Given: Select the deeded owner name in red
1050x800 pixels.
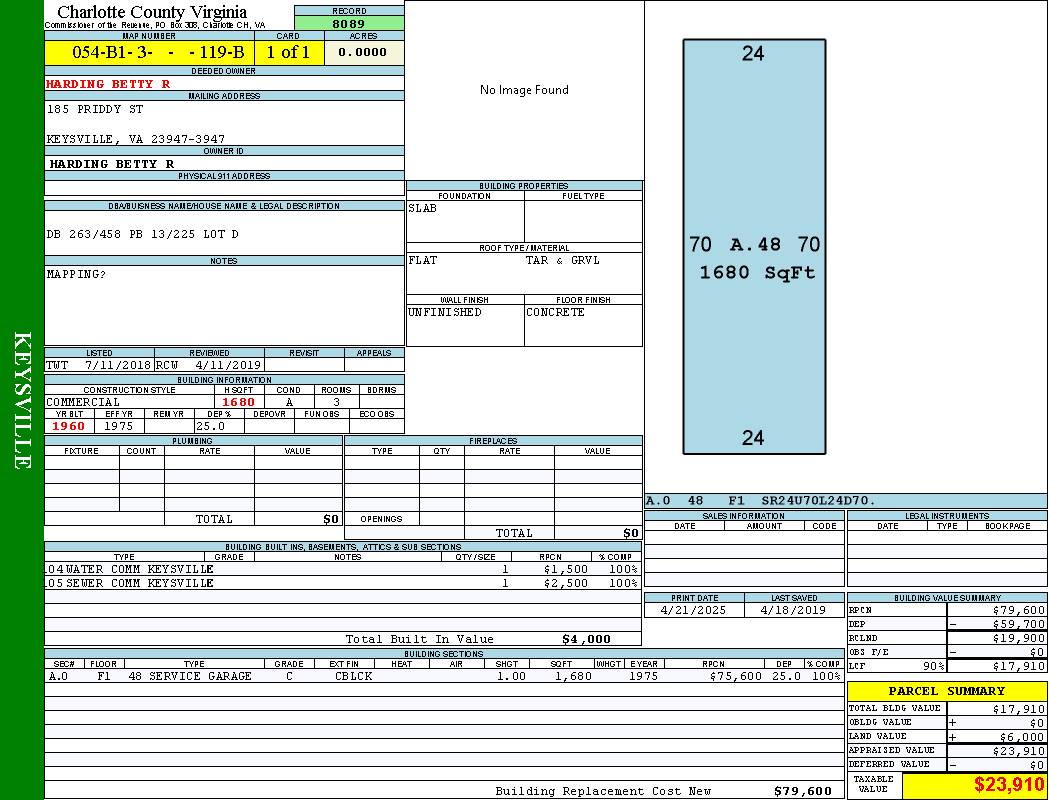Looking at the screenshot, I should [x=108, y=84].
